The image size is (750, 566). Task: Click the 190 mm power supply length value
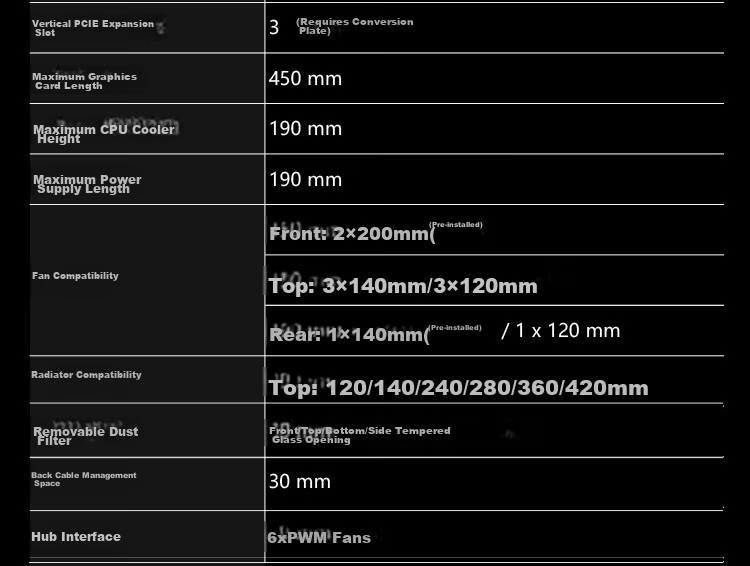click(305, 180)
